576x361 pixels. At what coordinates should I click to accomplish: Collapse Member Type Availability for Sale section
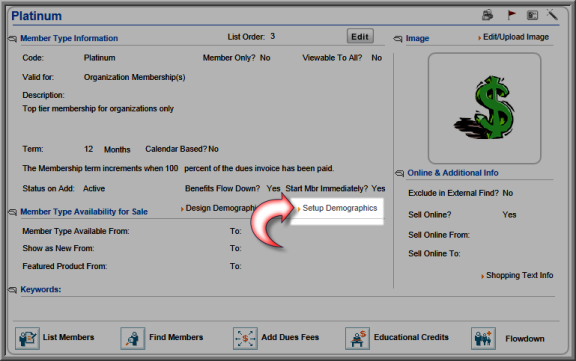(12, 212)
